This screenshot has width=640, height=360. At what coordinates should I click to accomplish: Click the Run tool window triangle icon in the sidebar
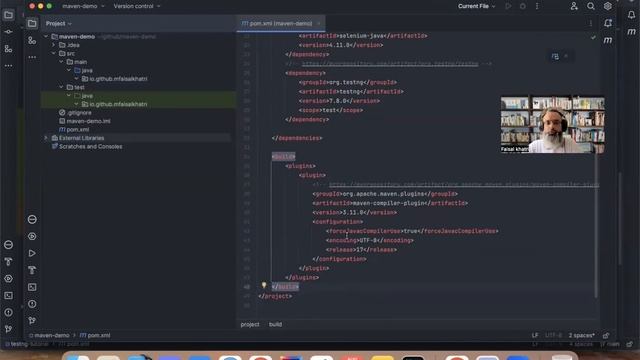(32, 253)
